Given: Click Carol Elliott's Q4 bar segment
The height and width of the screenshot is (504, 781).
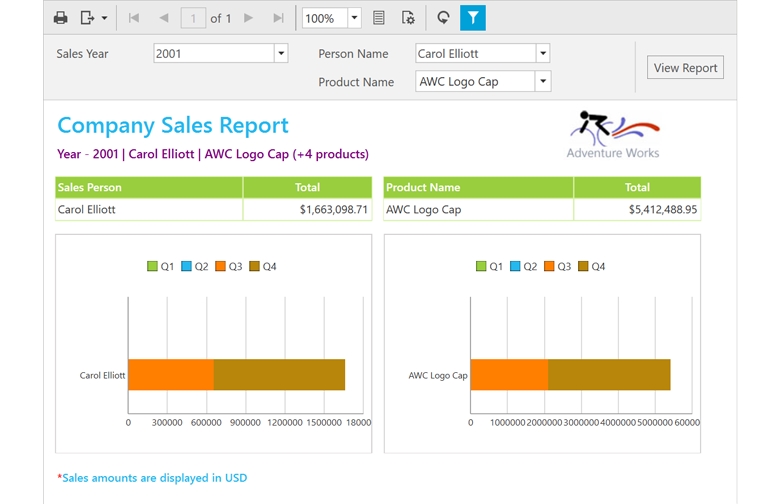Looking at the screenshot, I should pos(279,375).
